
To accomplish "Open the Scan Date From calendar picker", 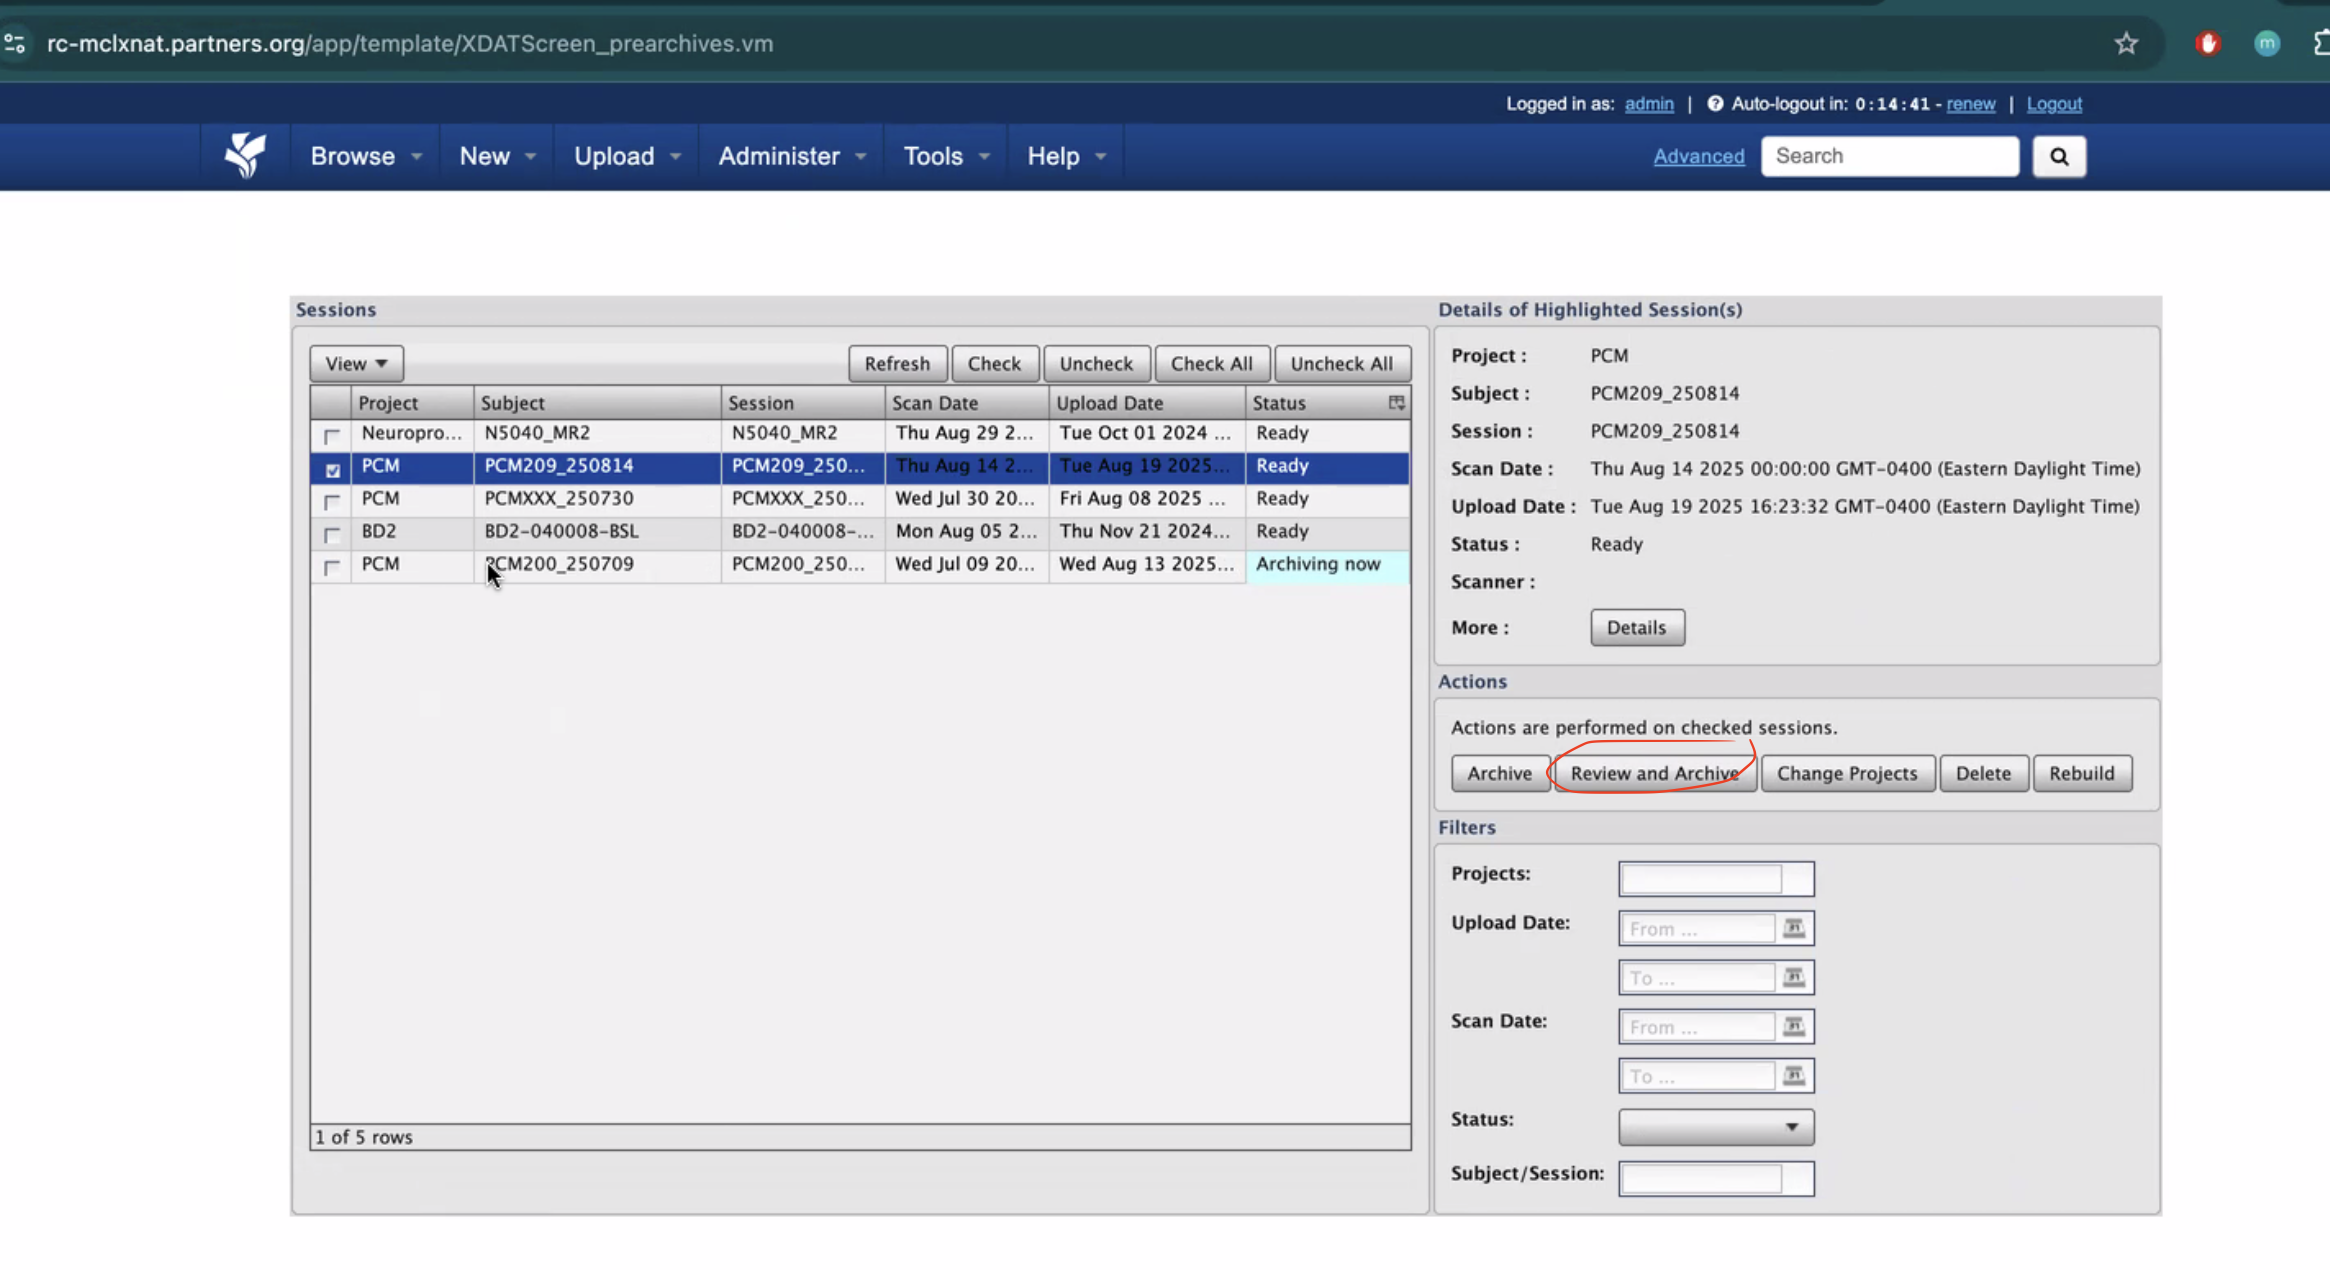I will click(1794, 1026).
